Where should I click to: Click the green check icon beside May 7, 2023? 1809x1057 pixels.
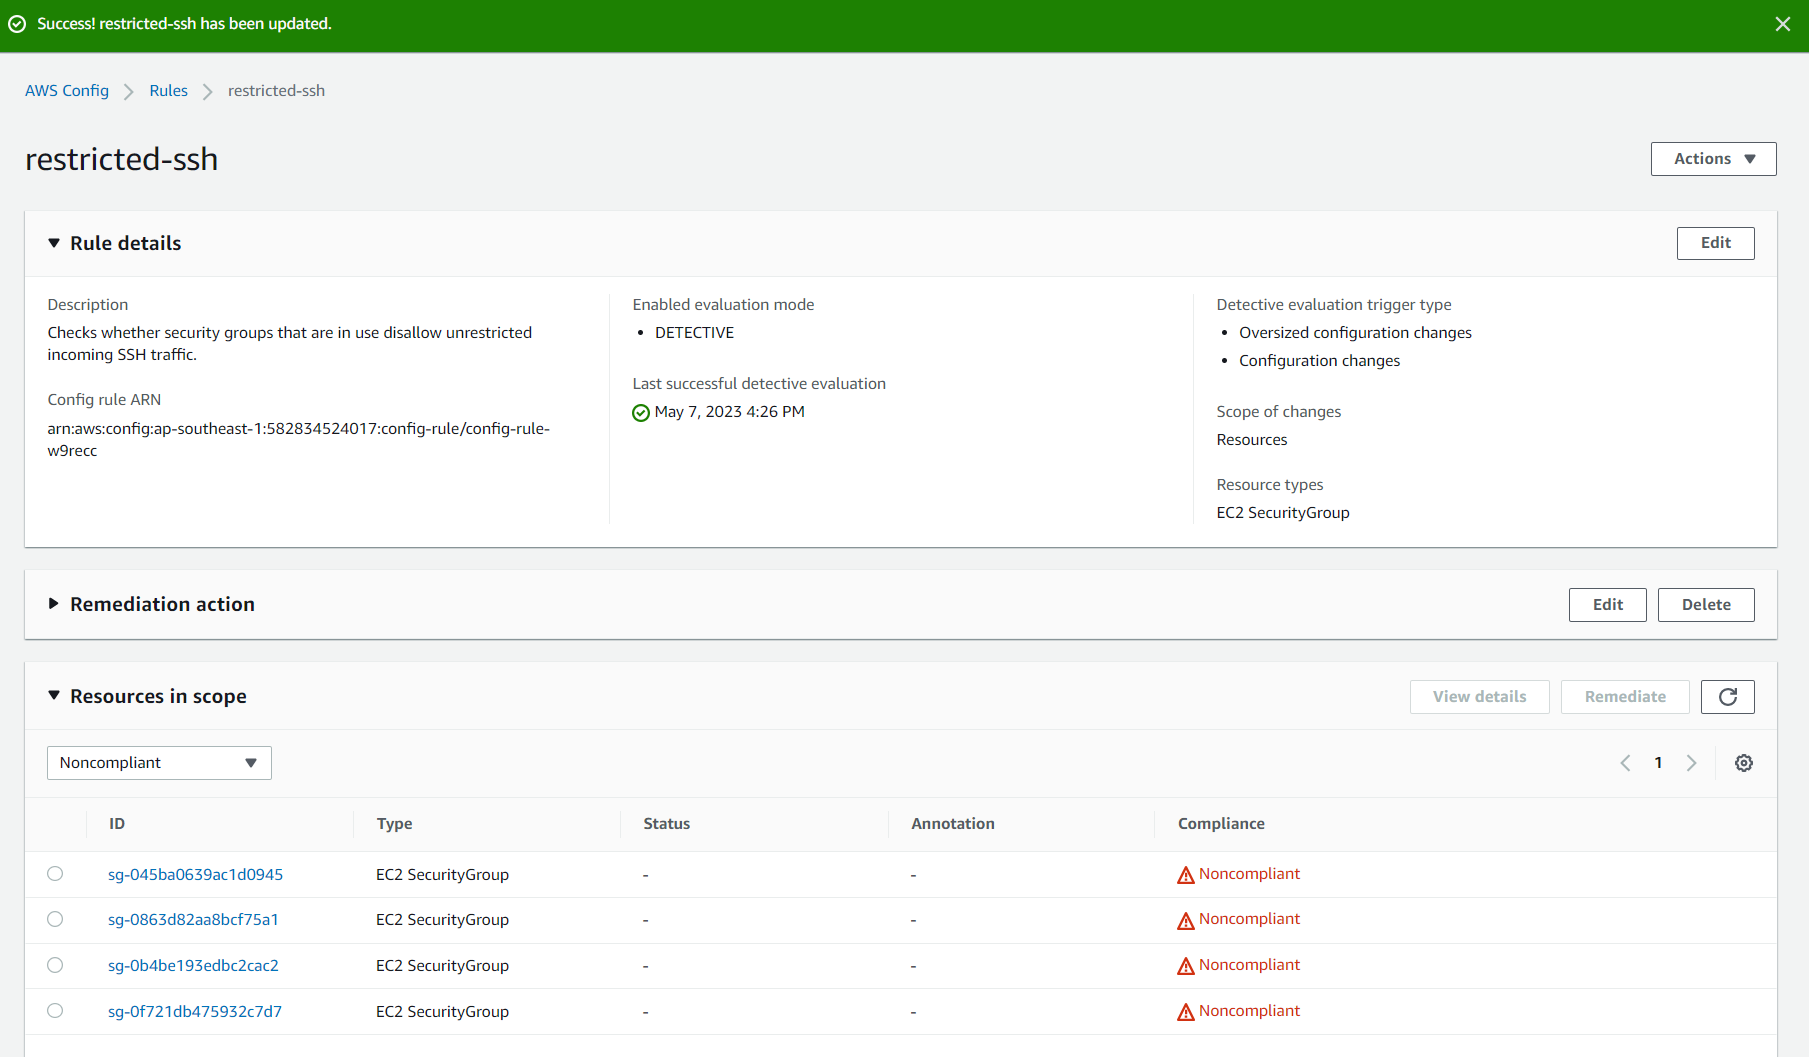coord(641,413)
